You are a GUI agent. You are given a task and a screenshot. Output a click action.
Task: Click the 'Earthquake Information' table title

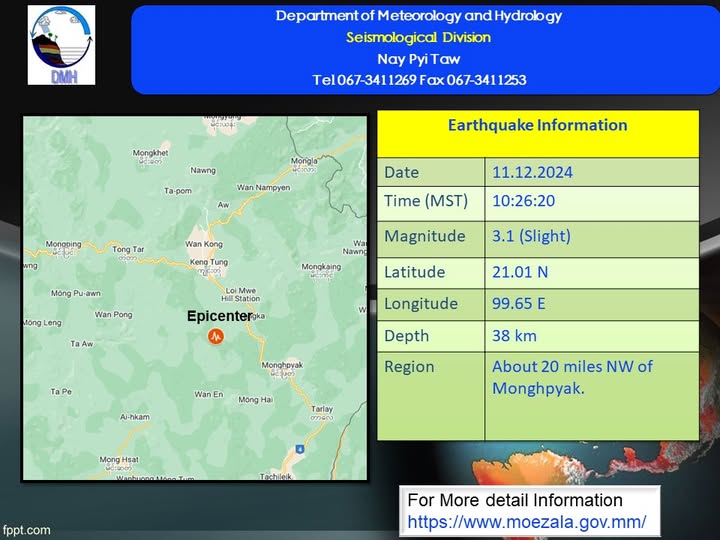[x=538, y=125]
